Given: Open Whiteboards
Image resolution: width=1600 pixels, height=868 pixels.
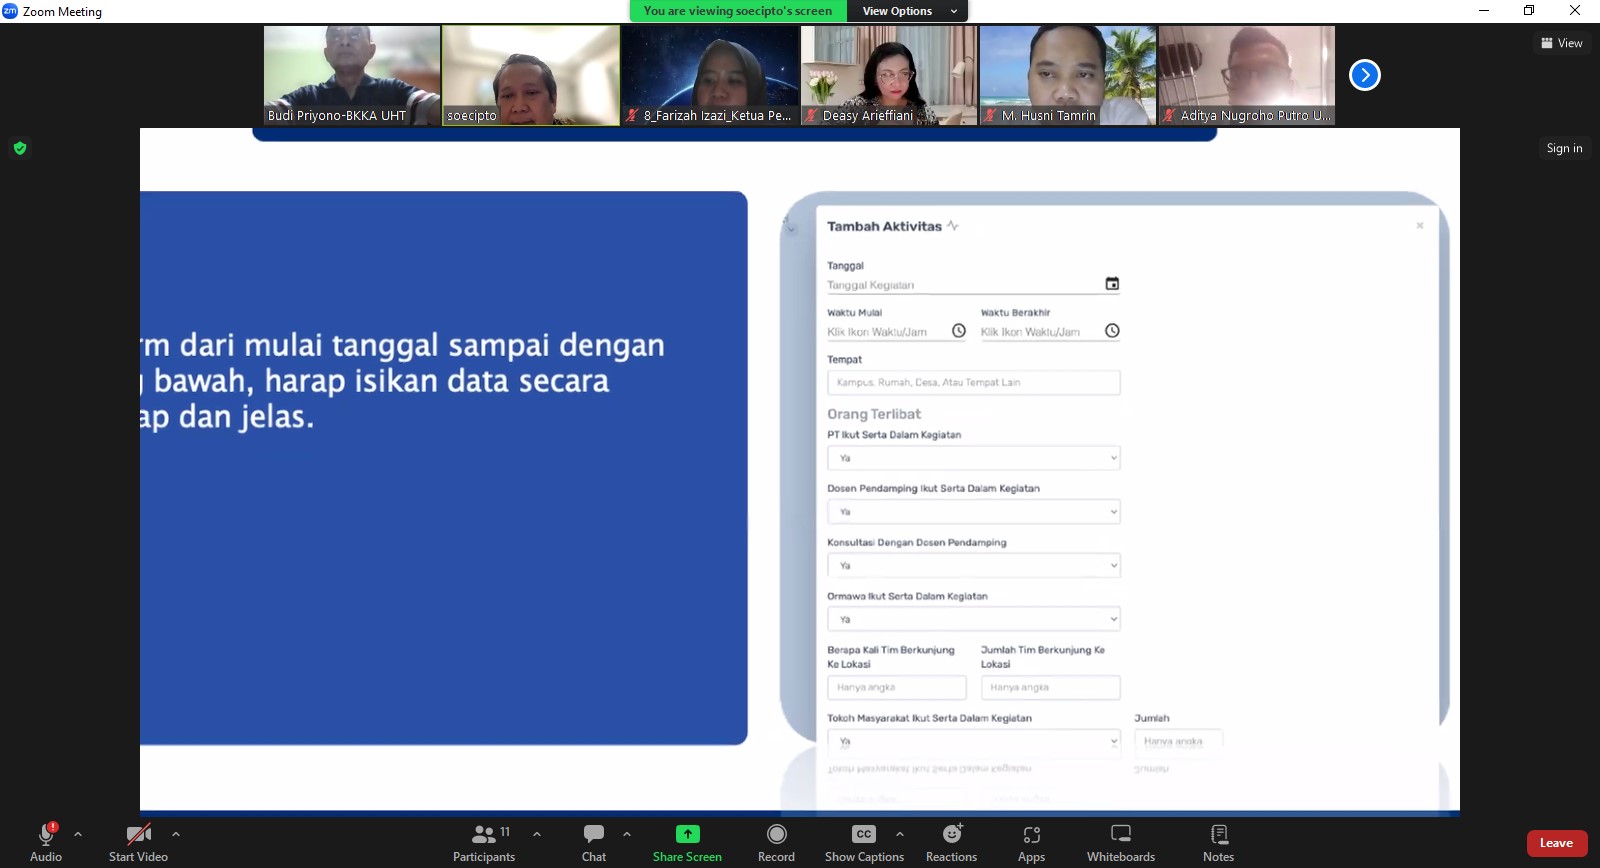Looking at the screenshot, I should tap(1121, 842).
